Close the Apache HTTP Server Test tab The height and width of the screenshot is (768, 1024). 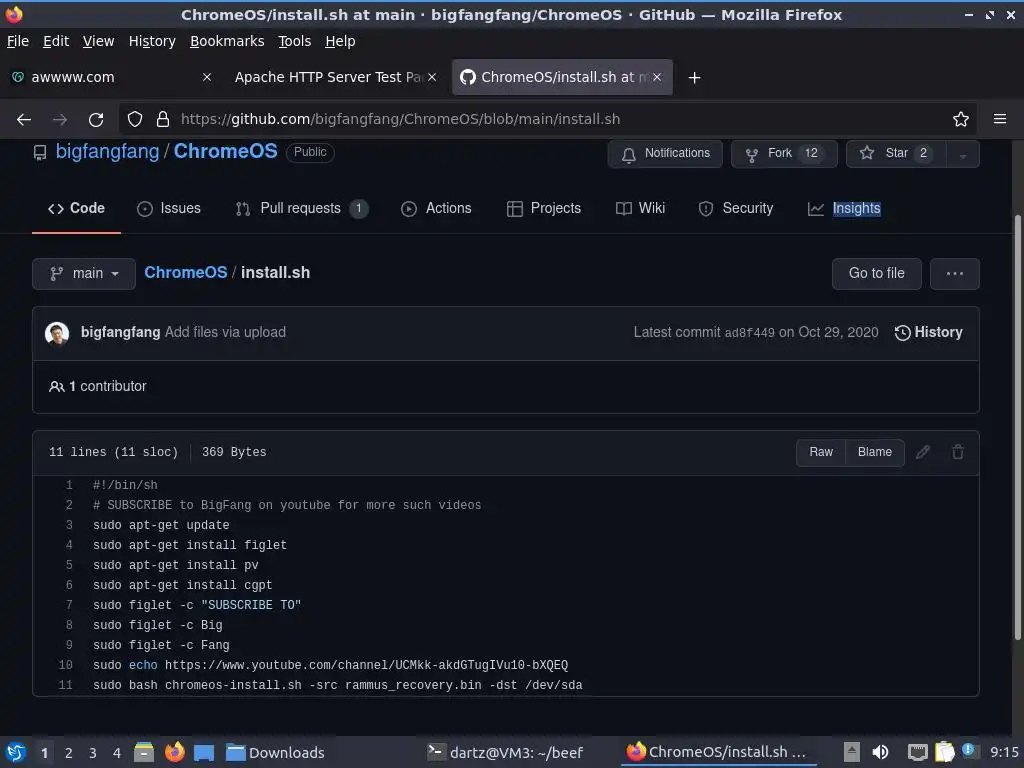click(432, 77)
